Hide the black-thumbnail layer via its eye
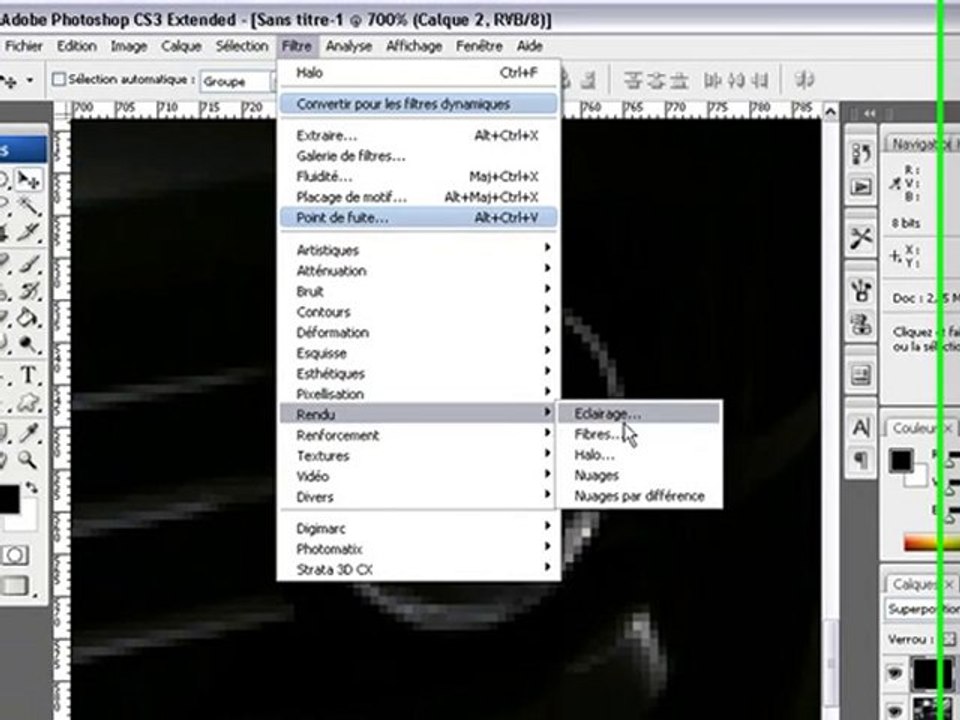960x720 pixels. (x=894, y=675)
